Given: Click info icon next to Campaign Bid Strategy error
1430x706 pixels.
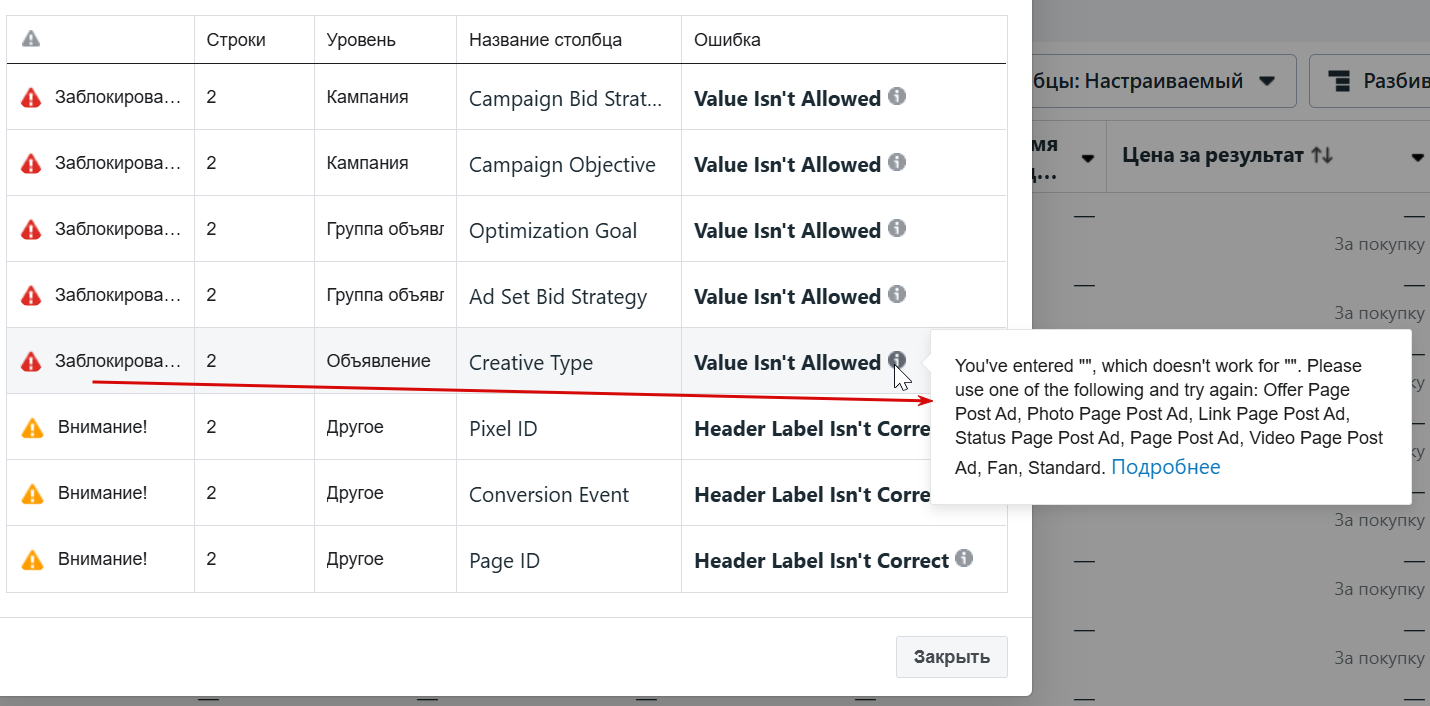Looking at the screenshot, I should [x=897, y=96].
